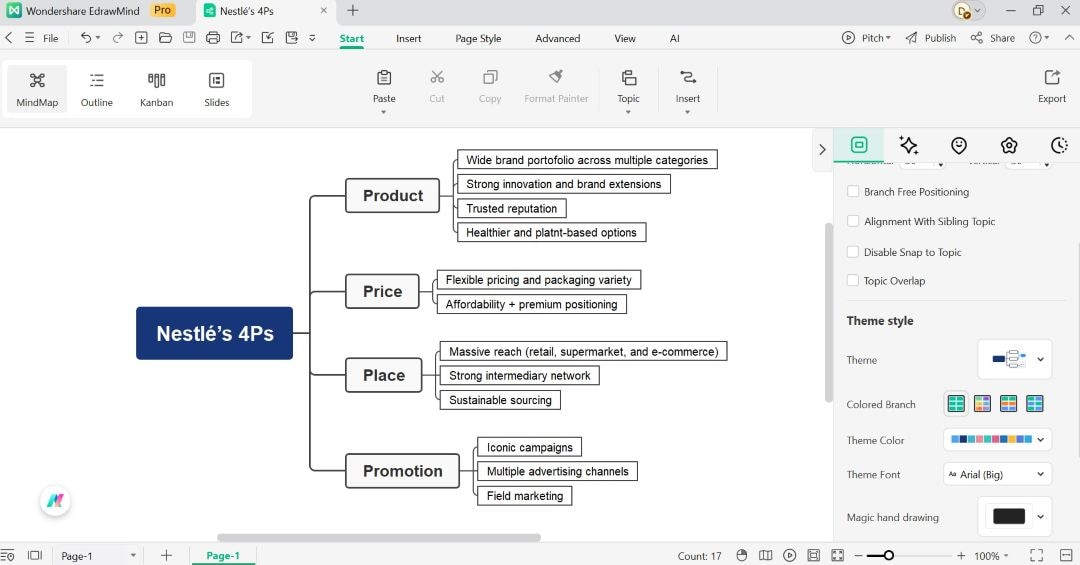Image resolution: width=1080 pixels, height=565 pixels.
Task: Click the Theme Color palette strip
Action: [x=991, y=439]
